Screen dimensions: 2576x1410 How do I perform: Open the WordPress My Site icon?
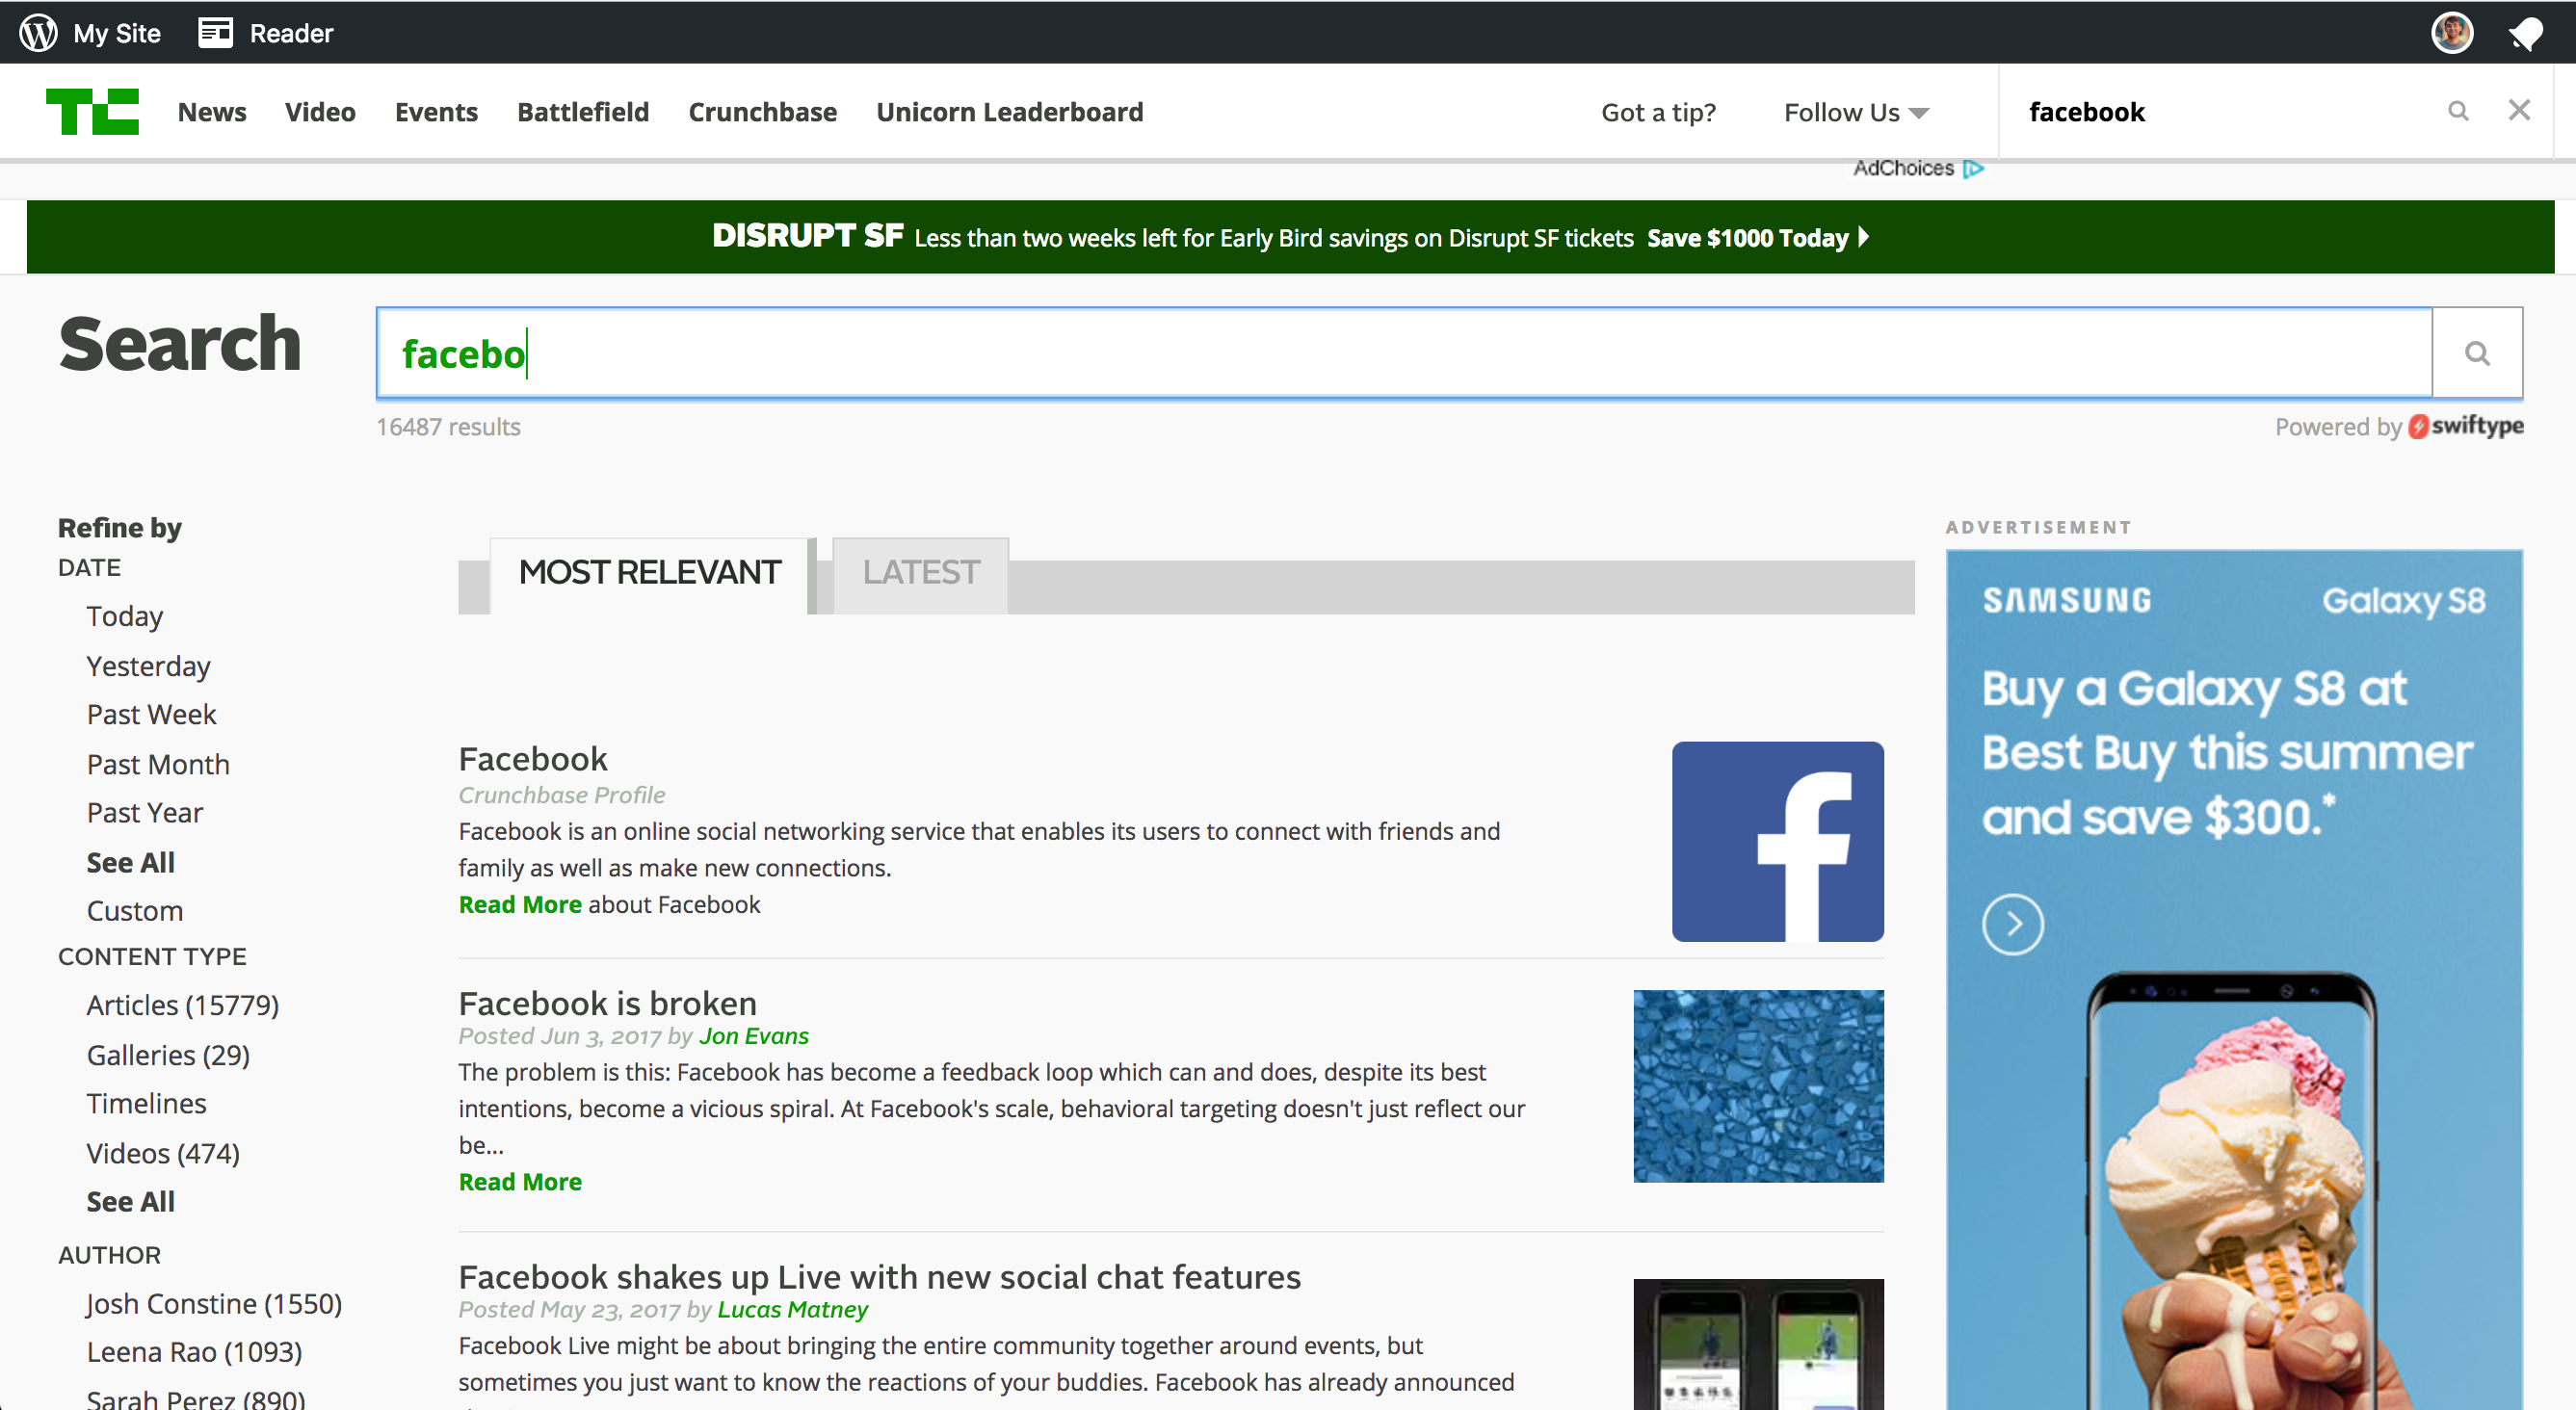tap(38, 33)
